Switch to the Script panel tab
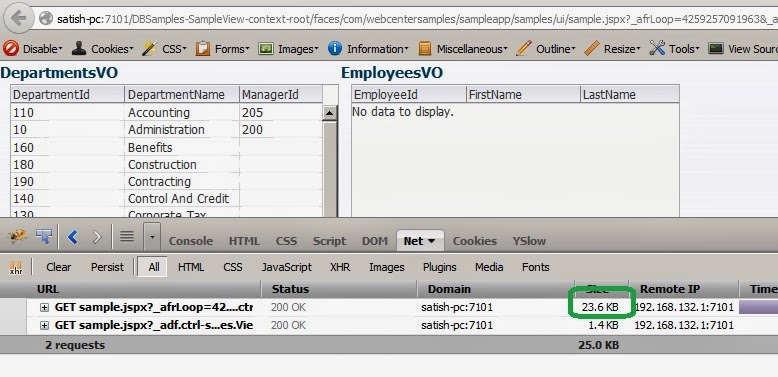Image resolution: width=778 pixels, height=377 pixels. click(329, 241)
